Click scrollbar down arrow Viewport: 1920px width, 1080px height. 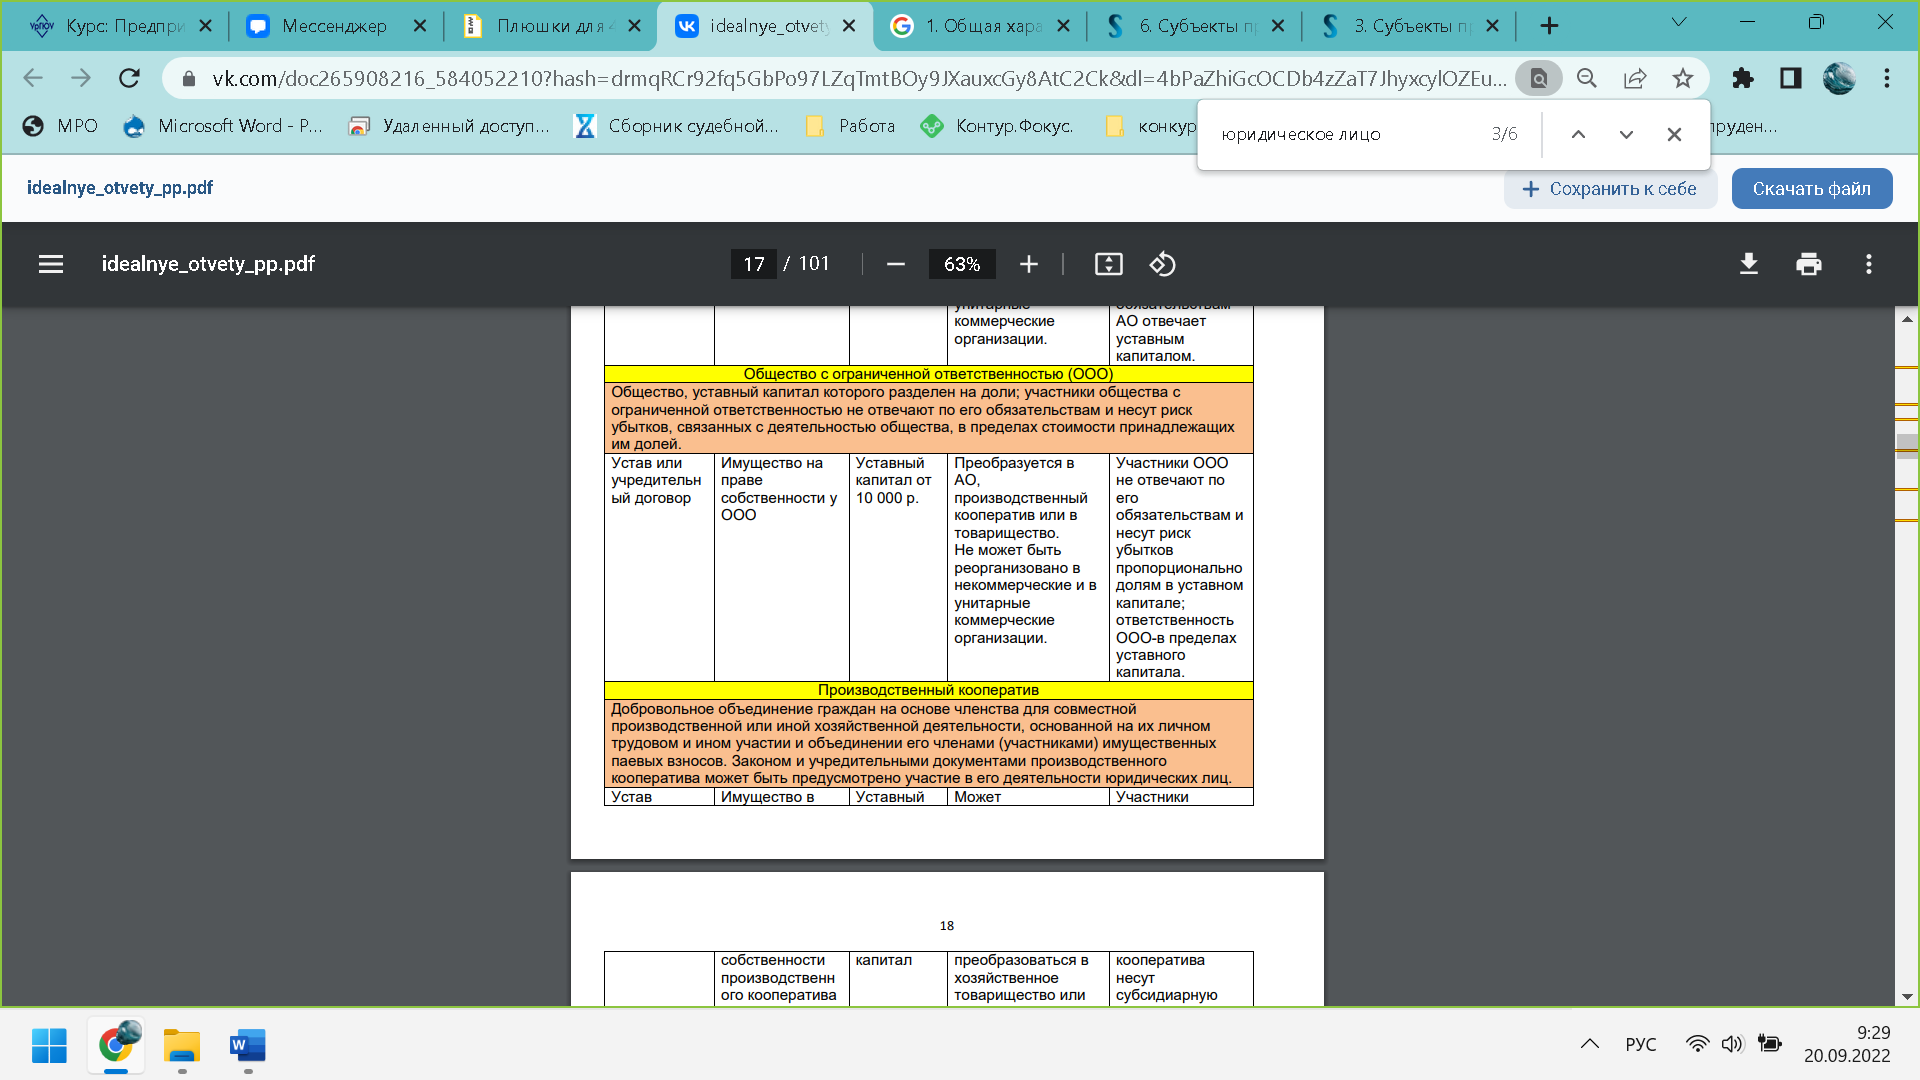1907,997
